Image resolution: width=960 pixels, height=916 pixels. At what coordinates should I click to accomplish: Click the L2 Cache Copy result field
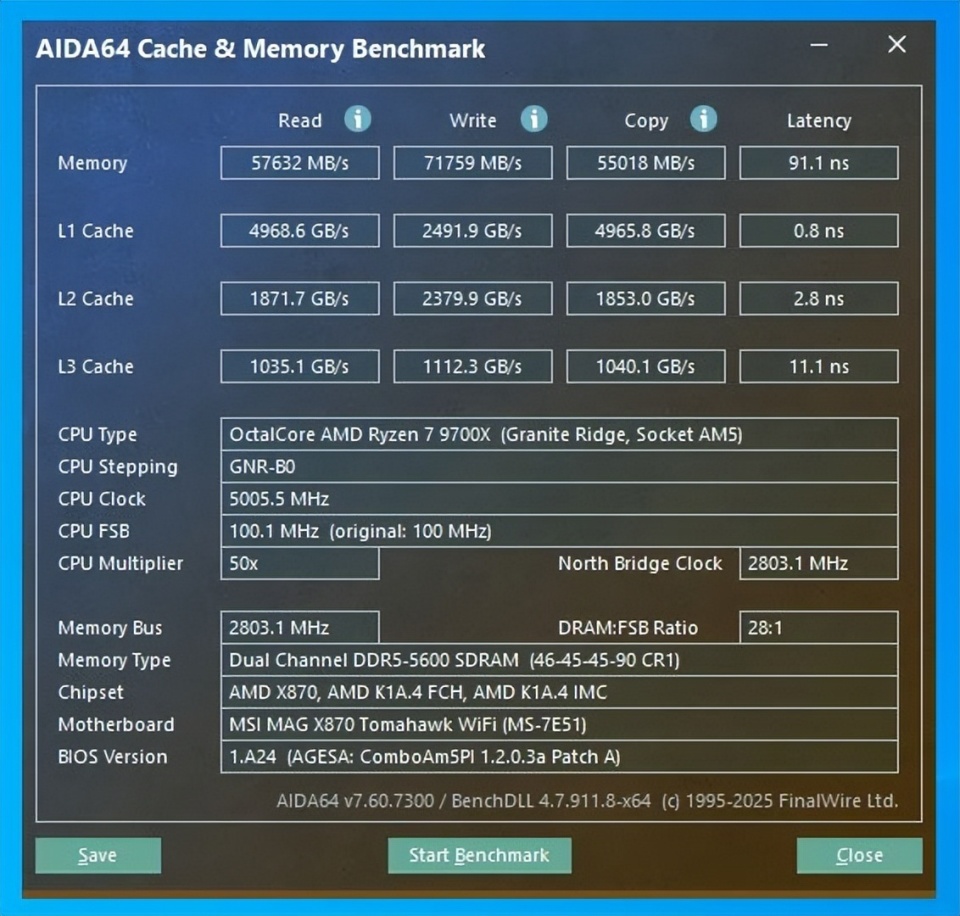645,298
